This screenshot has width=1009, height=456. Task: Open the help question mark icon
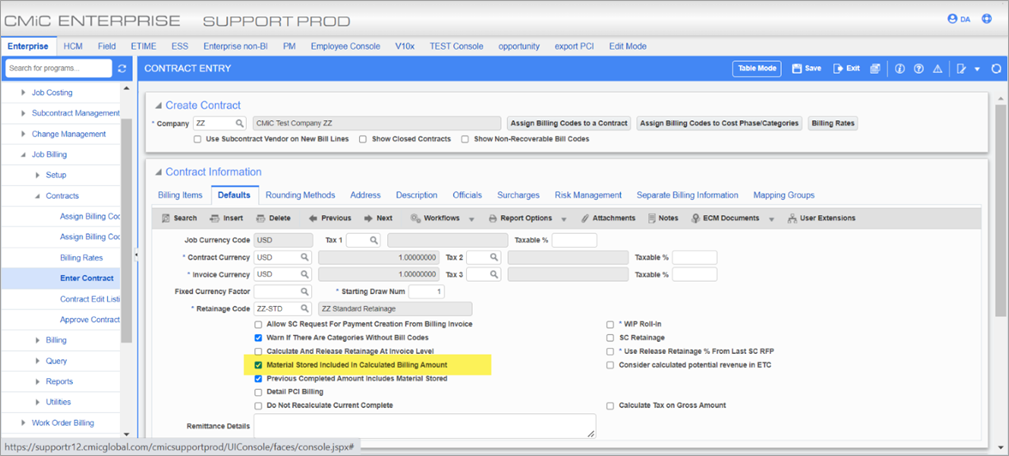[918, 69]
